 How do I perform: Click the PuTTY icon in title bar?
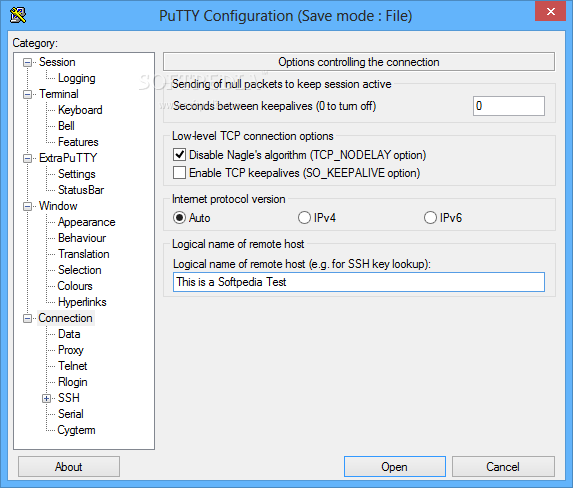click(18, 15)
